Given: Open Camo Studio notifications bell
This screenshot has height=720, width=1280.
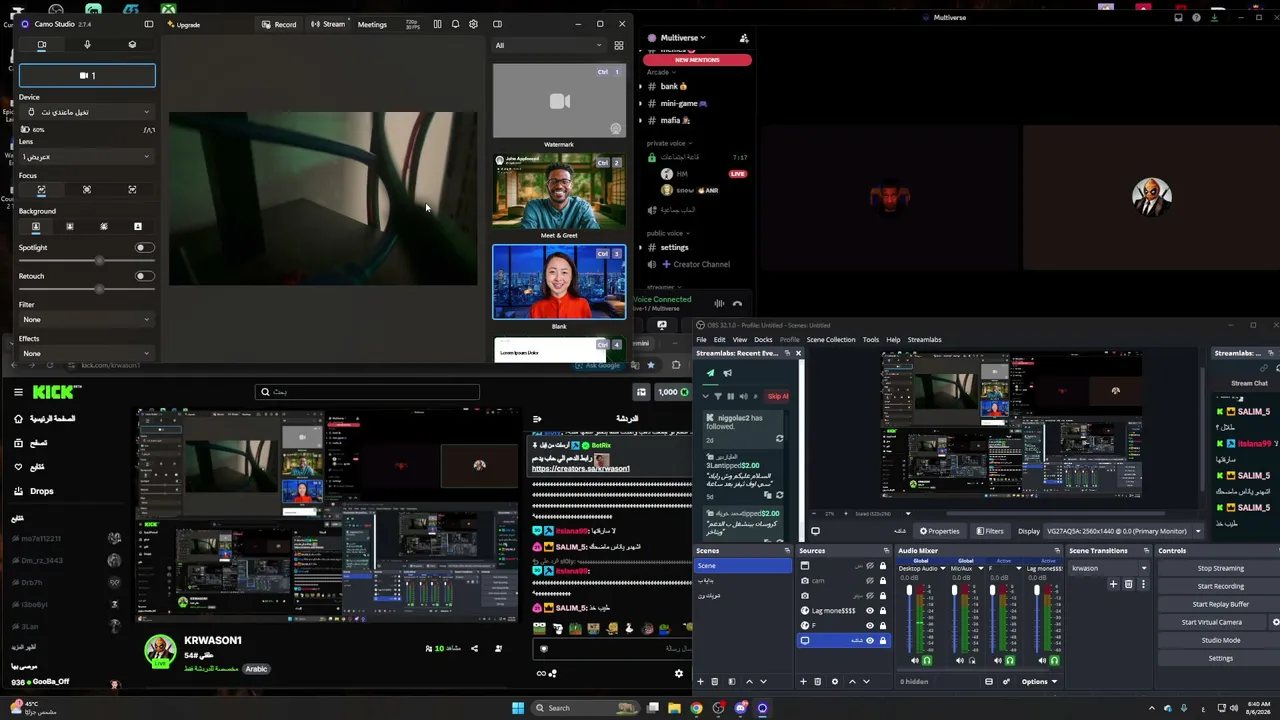Looking at the screenshot, I should 455,24.
